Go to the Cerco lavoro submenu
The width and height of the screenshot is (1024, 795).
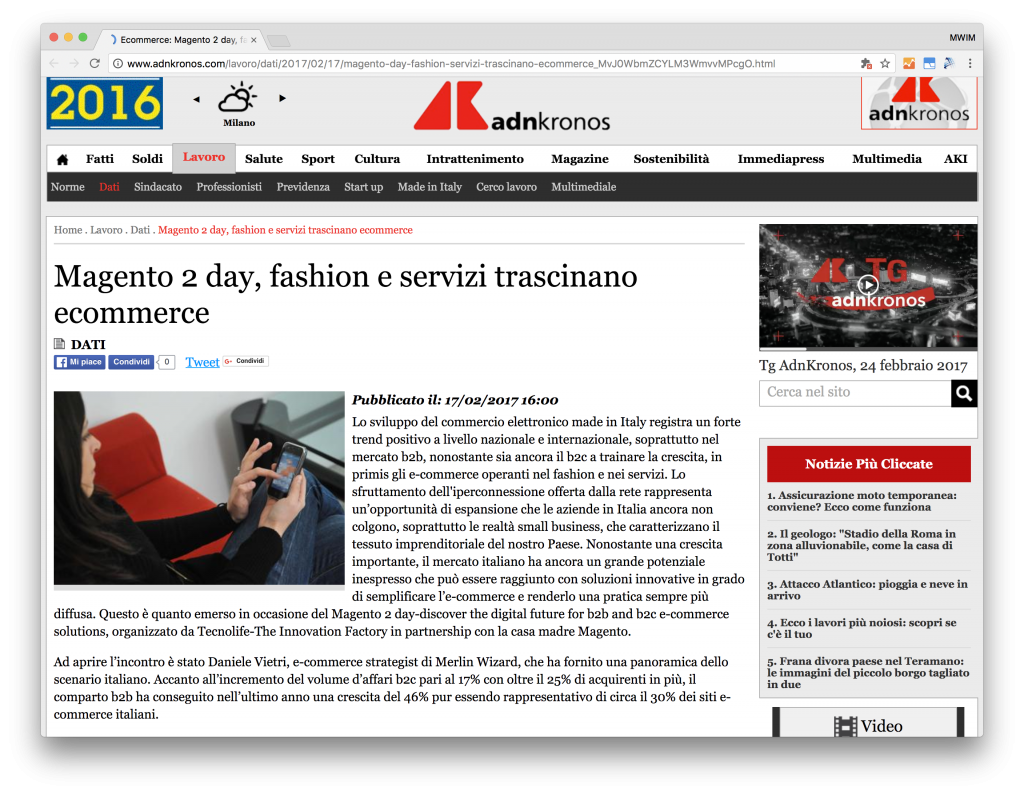506,187
